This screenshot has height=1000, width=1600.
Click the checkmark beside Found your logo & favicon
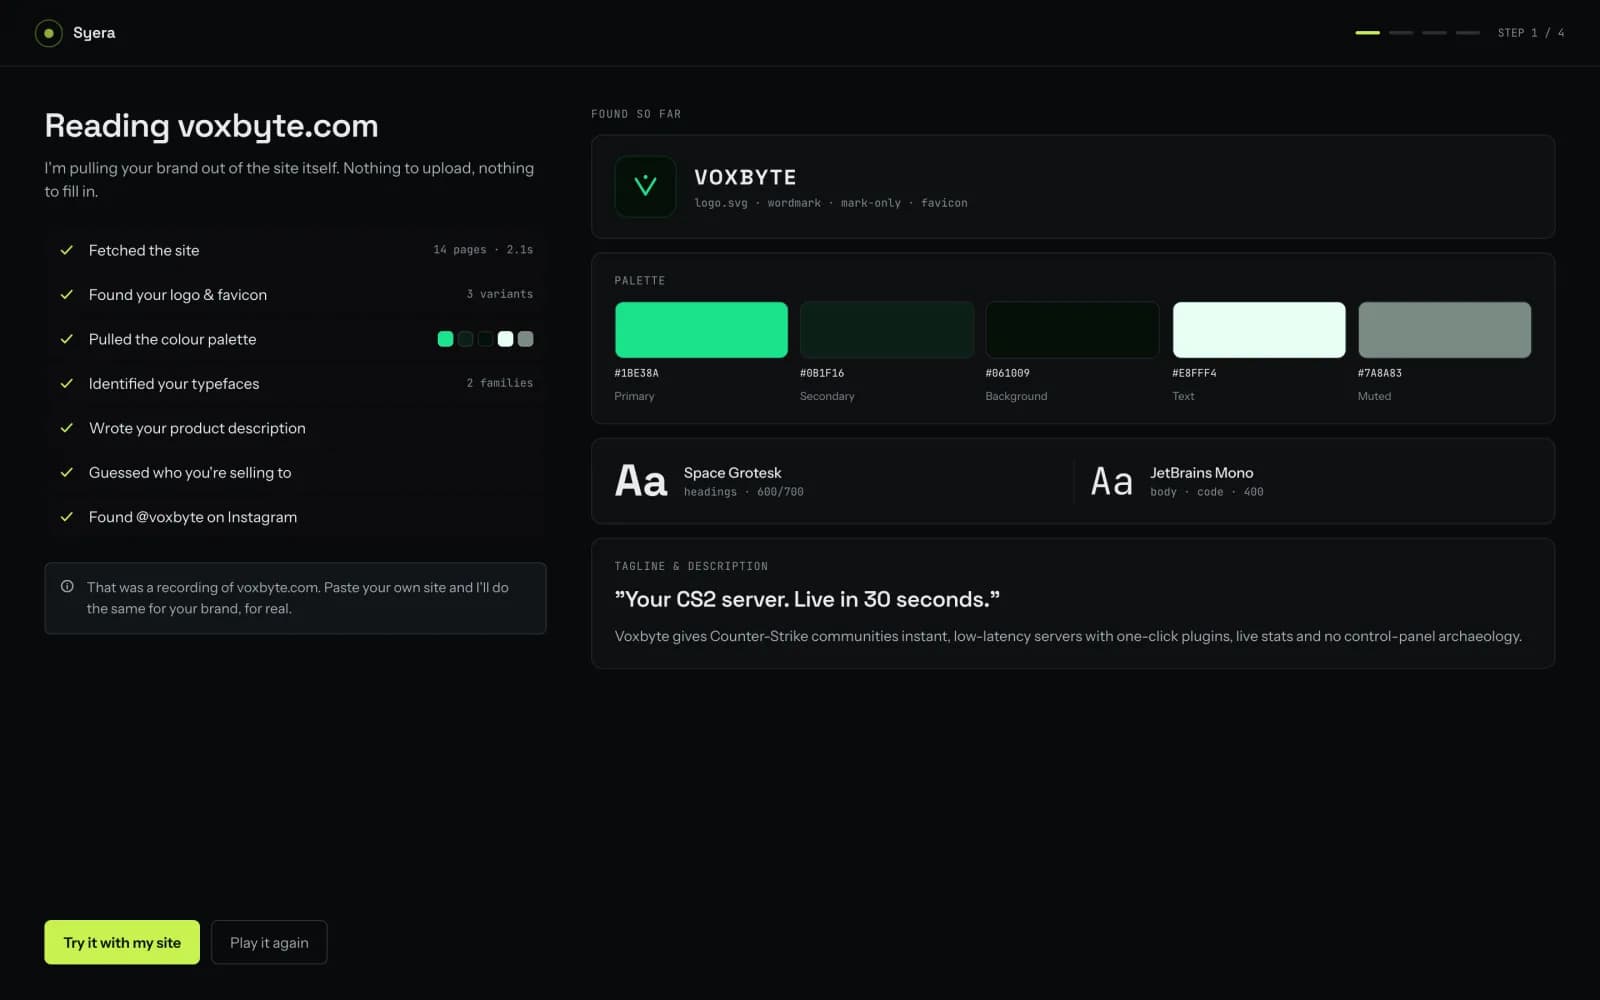click(x=67, y=295)
